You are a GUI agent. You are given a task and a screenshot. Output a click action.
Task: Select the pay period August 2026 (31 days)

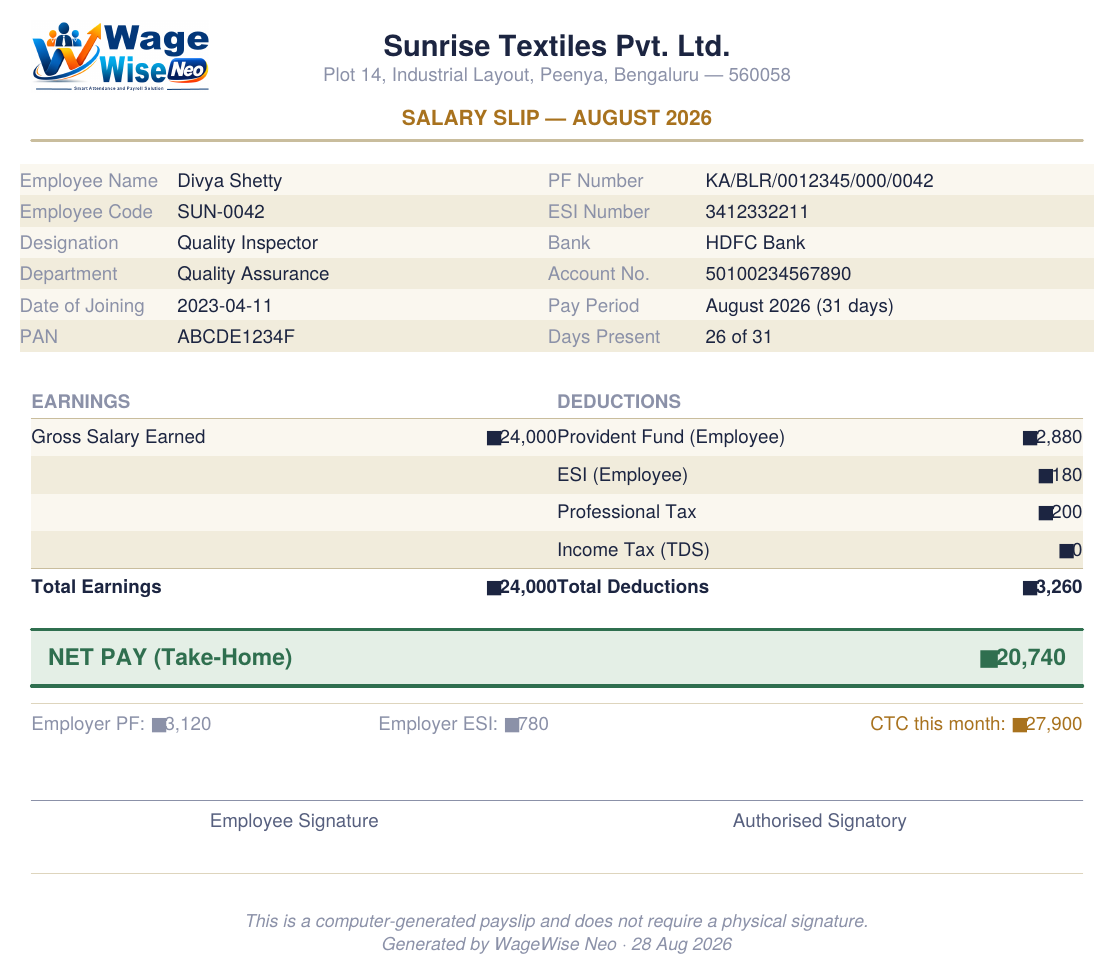click(x=799, y=305)
